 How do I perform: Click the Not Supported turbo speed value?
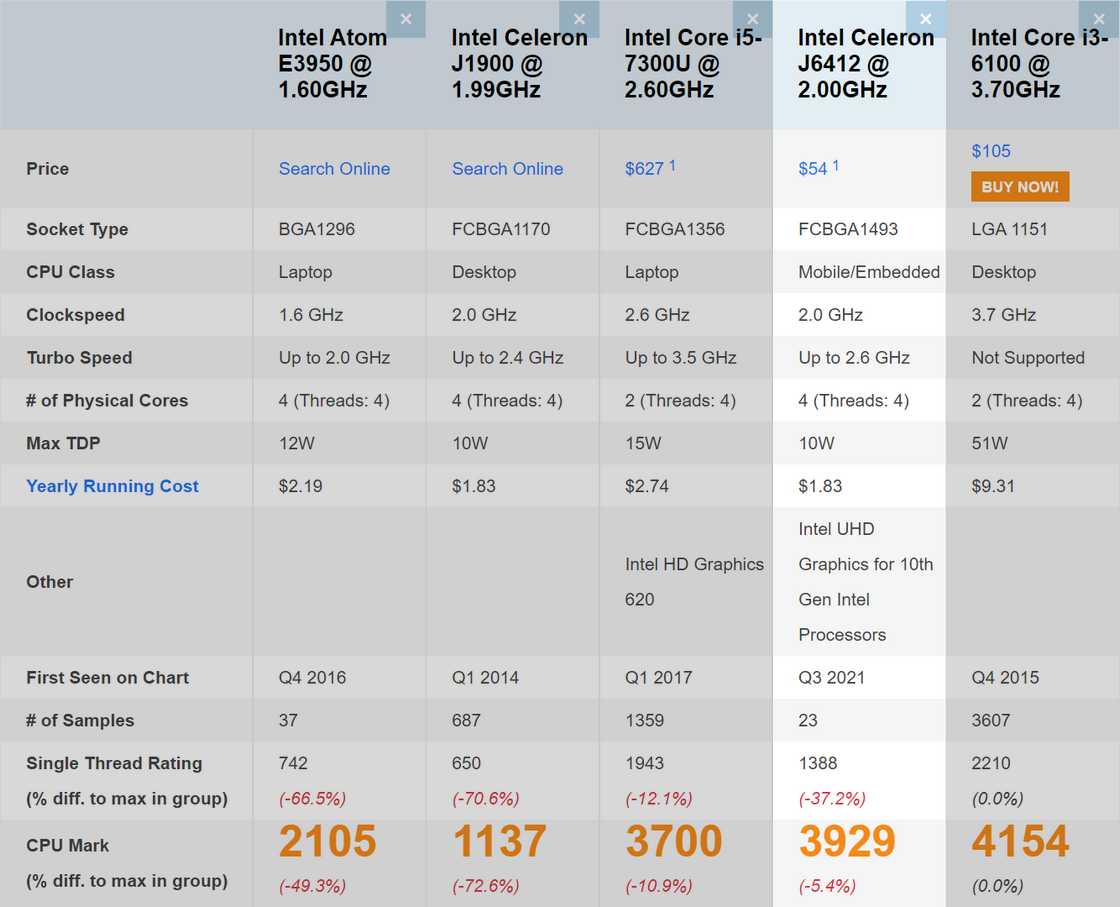pyautogui.click(x=1028, y=358)
